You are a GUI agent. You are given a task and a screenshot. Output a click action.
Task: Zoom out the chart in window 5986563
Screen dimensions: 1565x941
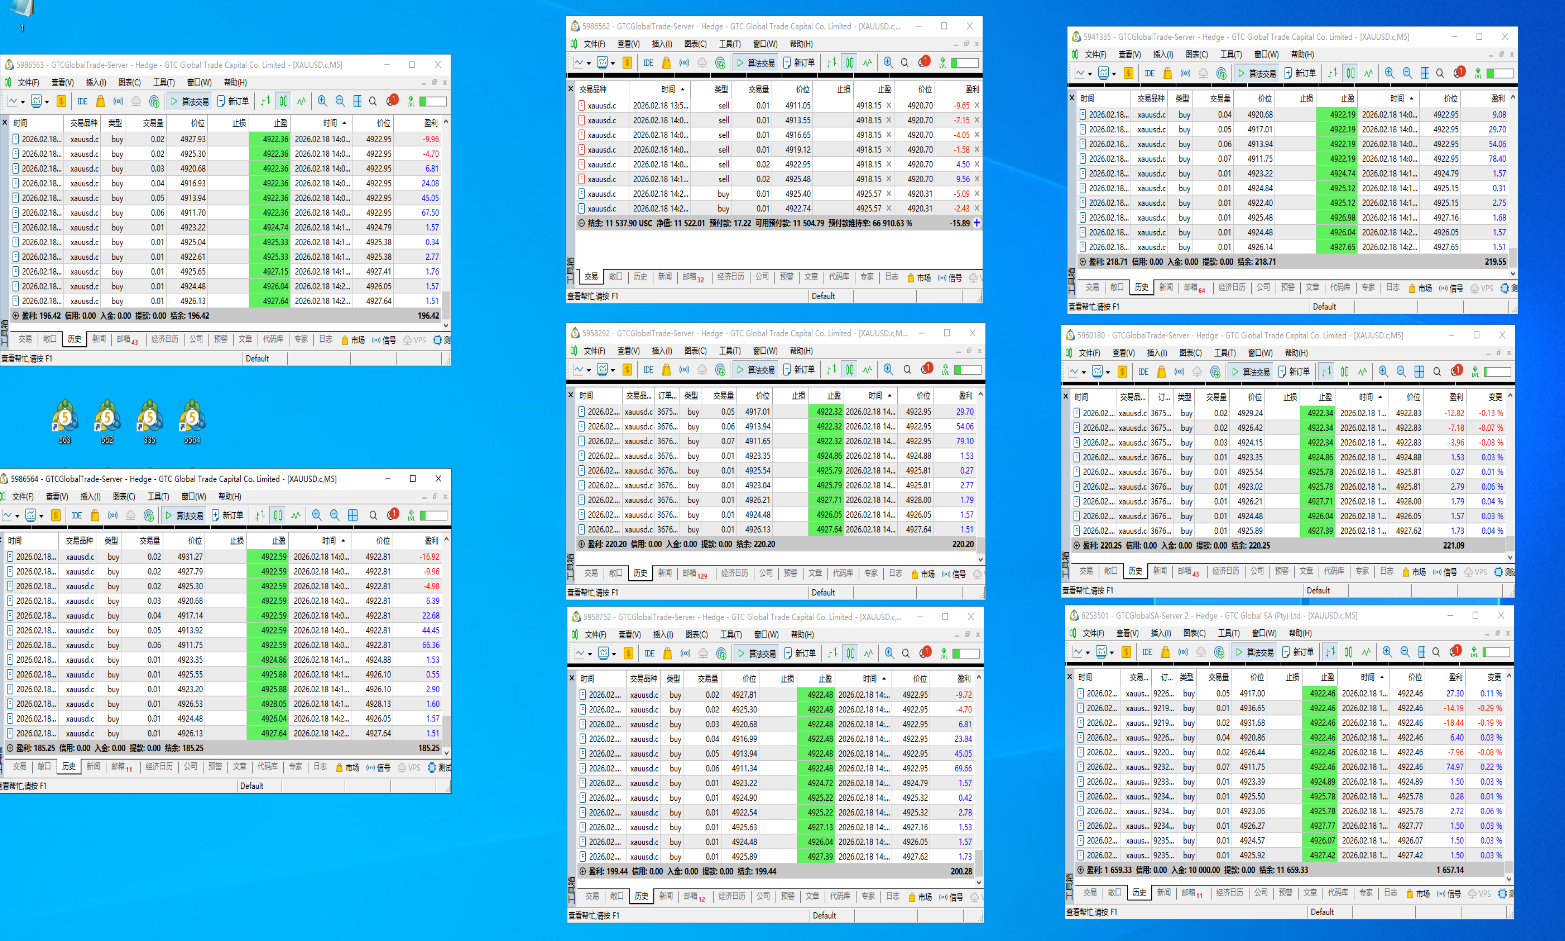point(340,101)
